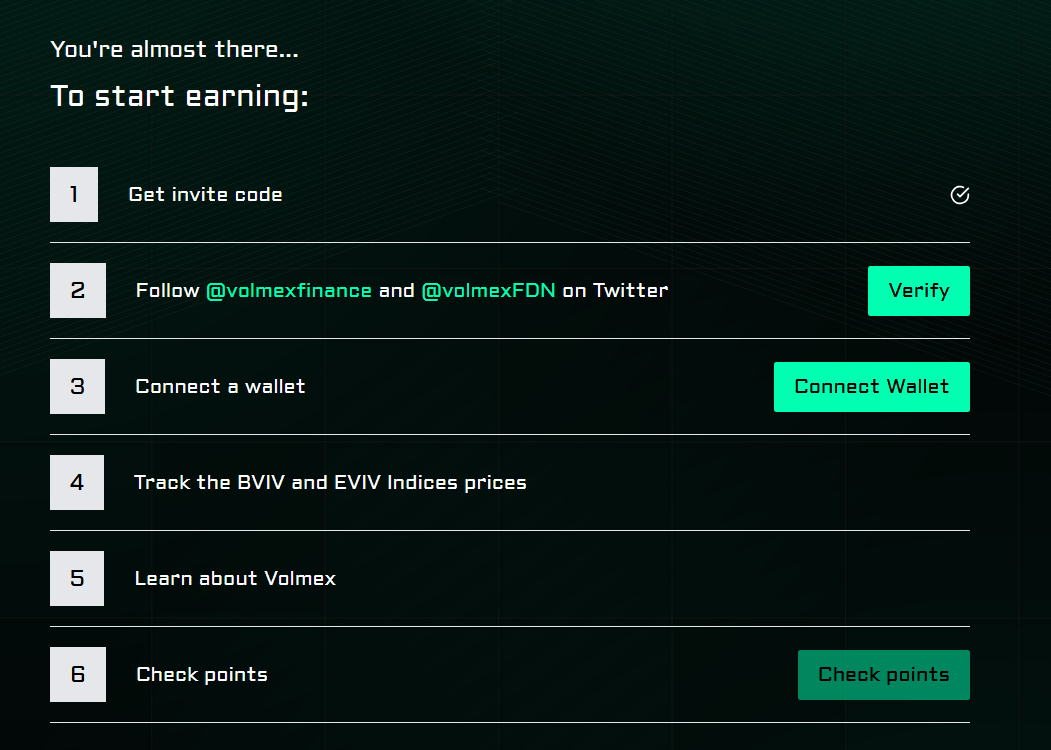The image size is (1051, 750).
Task: Select the step 6 number badge
Action: tap(77, 674)
